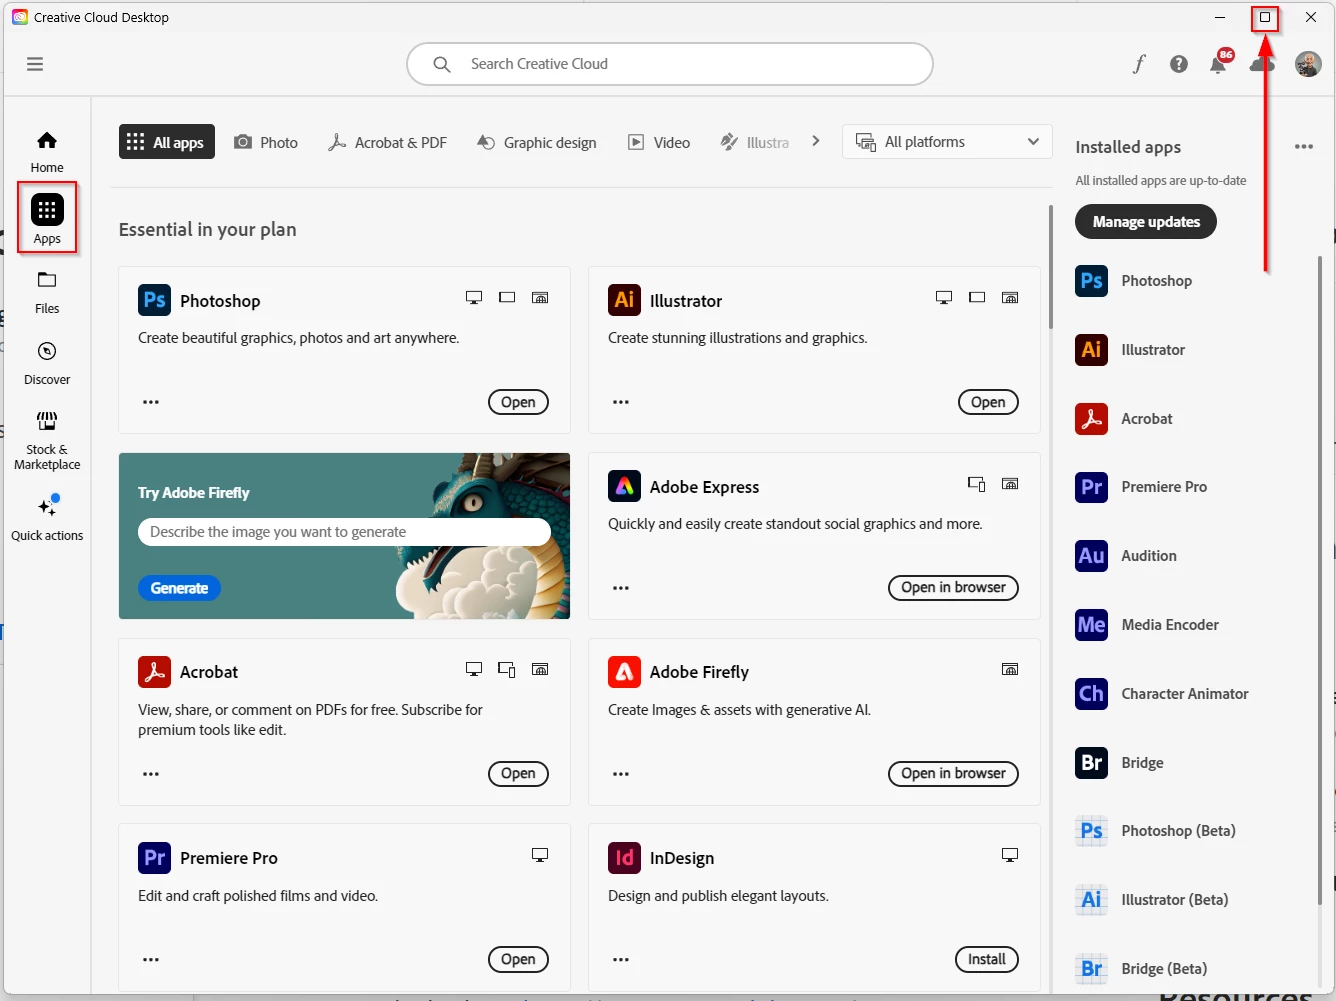Viewport: 1336px width, 1001px height.
Task: Click Media Encoder icon in Installed apps
Action: pyautogui.click(x=1091, y=625)
